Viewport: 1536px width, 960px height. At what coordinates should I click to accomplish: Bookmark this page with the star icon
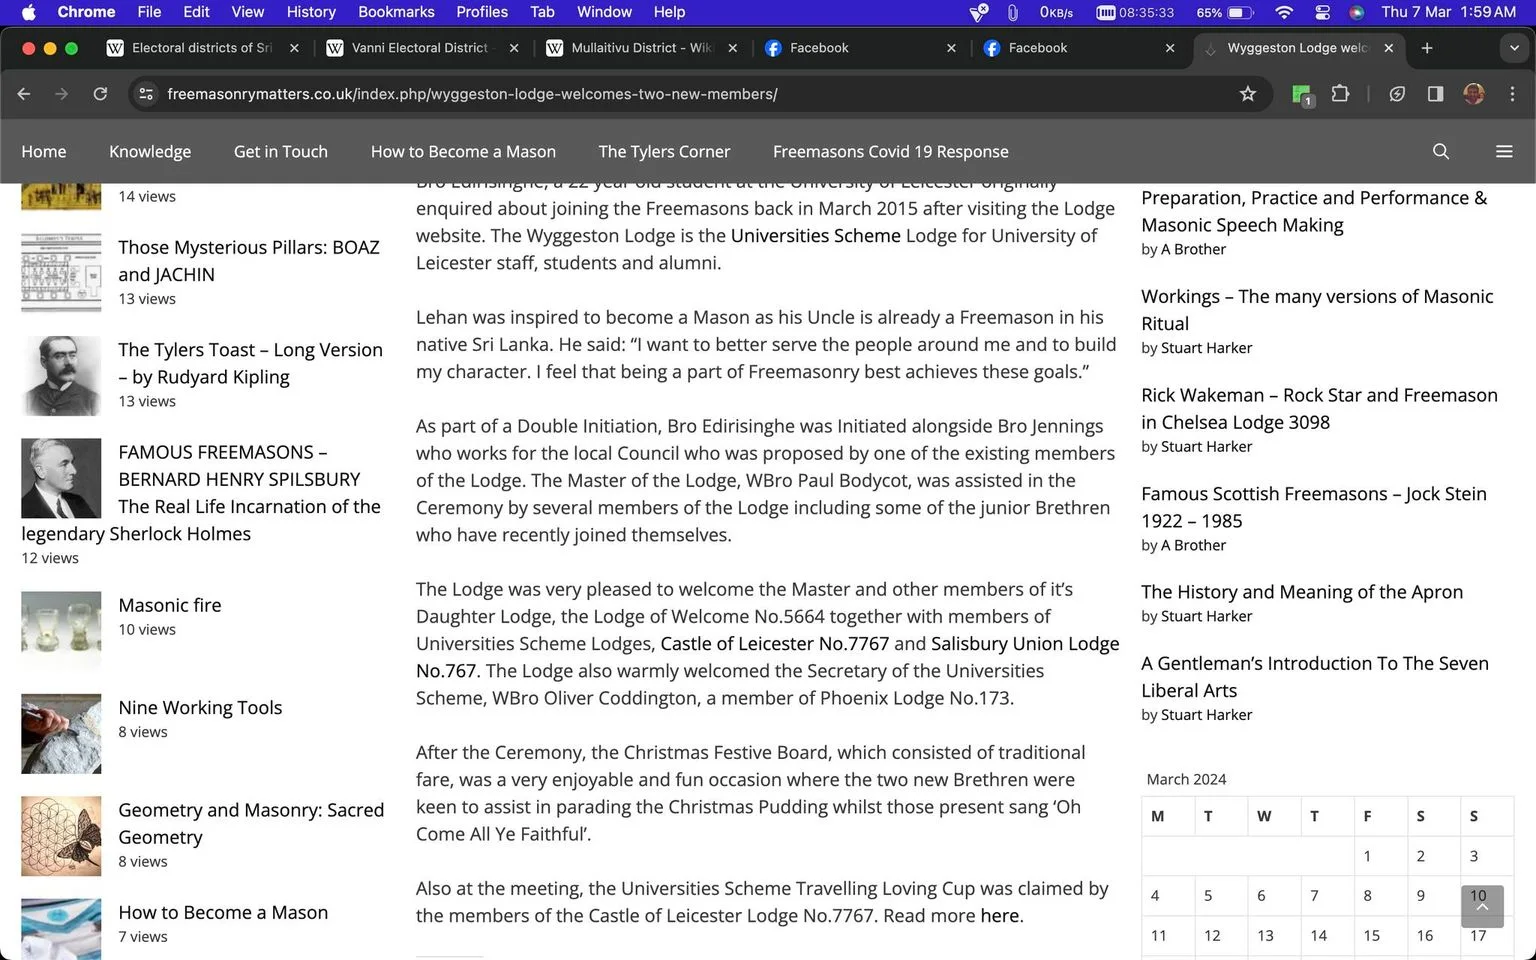pos(1247,94)
